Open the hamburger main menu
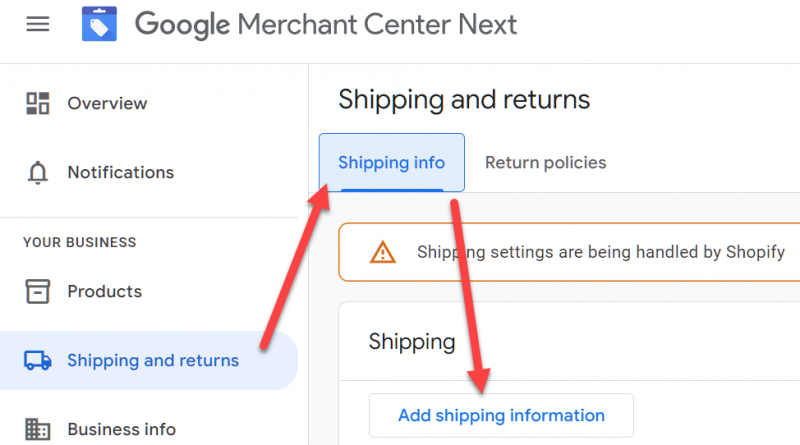This screenshot has height=445, width=800. (x=37, y=24)
